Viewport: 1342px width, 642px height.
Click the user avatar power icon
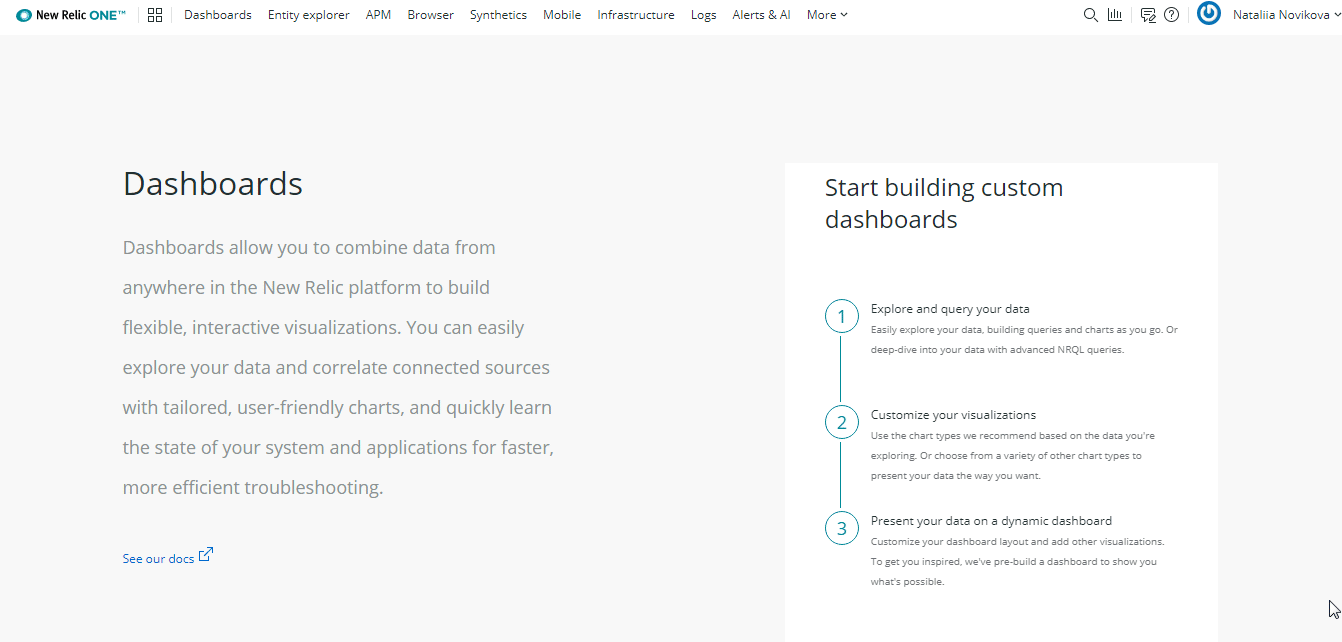click(1208, 13)
